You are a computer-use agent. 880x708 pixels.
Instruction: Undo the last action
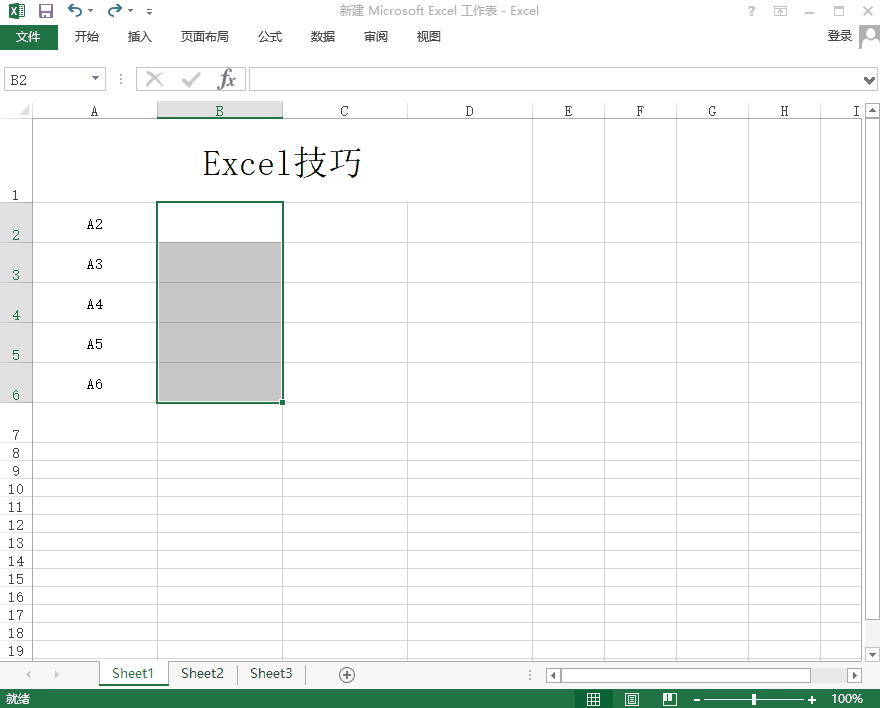point(75,10)
